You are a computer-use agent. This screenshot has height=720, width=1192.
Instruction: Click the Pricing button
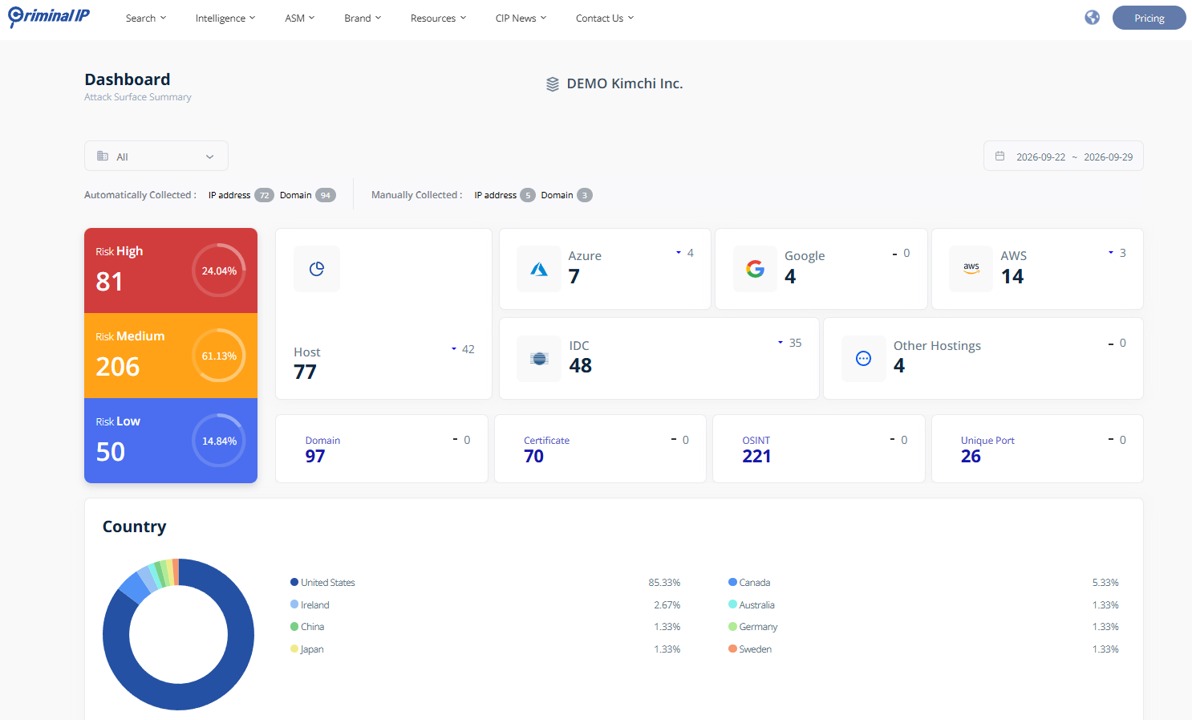point(1149,17)
